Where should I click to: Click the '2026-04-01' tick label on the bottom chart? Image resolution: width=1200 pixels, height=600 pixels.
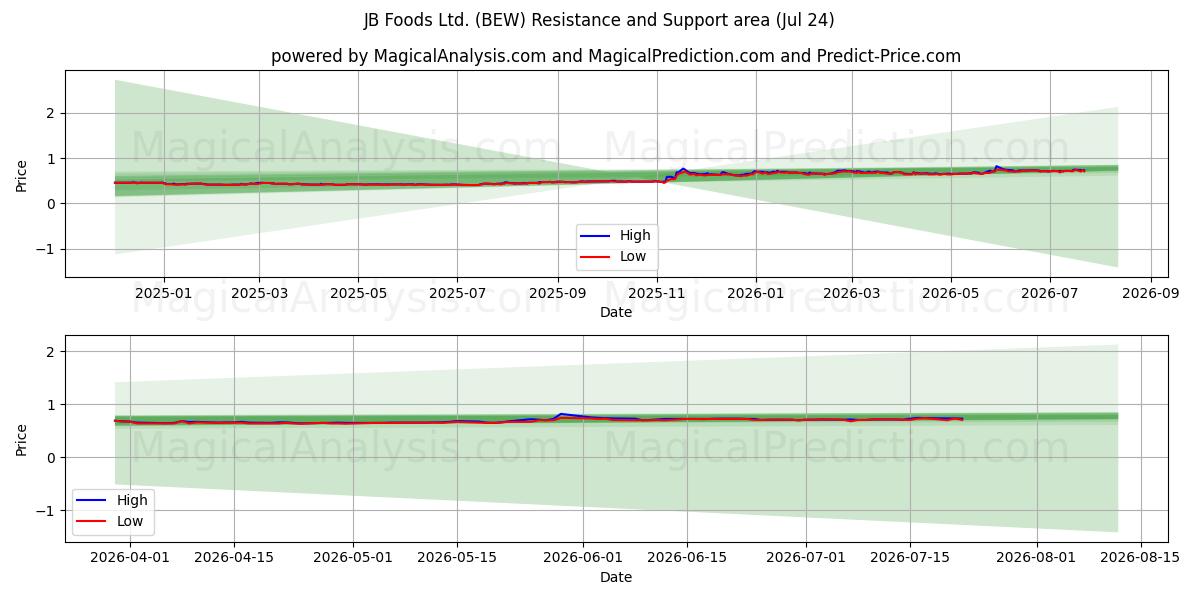point(131,559)
